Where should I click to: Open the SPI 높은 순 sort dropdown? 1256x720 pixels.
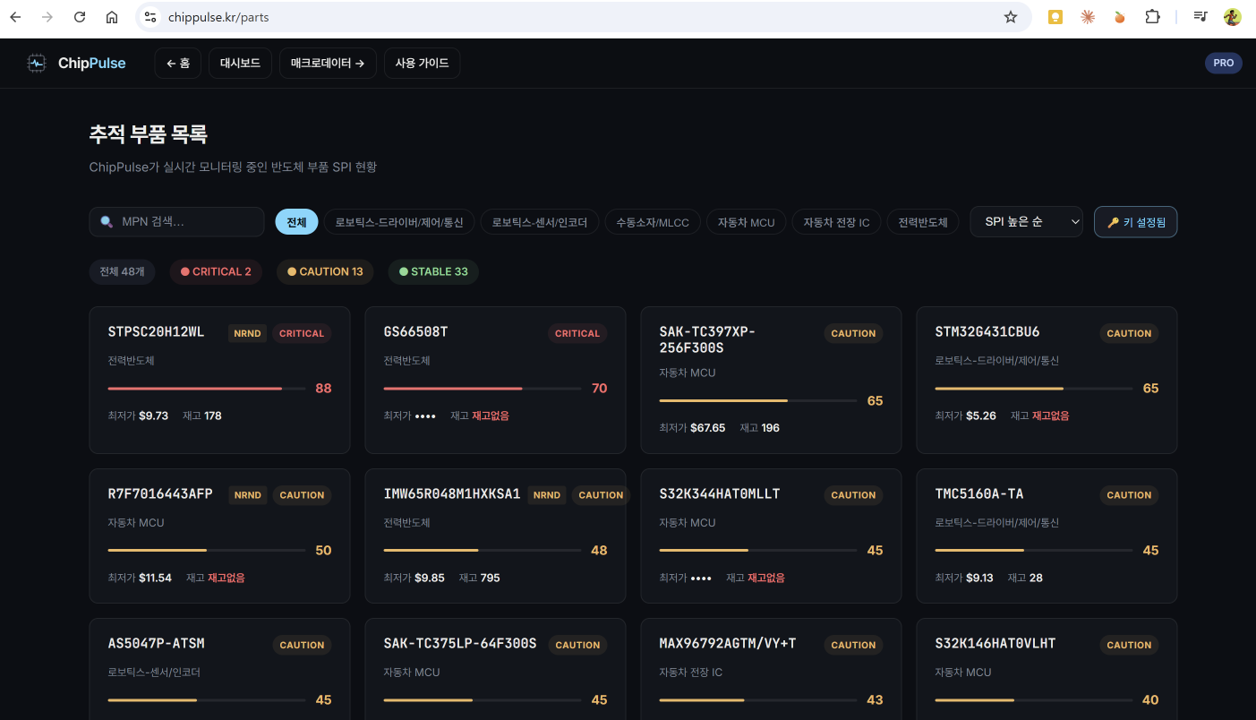(x=1026, y=222)
